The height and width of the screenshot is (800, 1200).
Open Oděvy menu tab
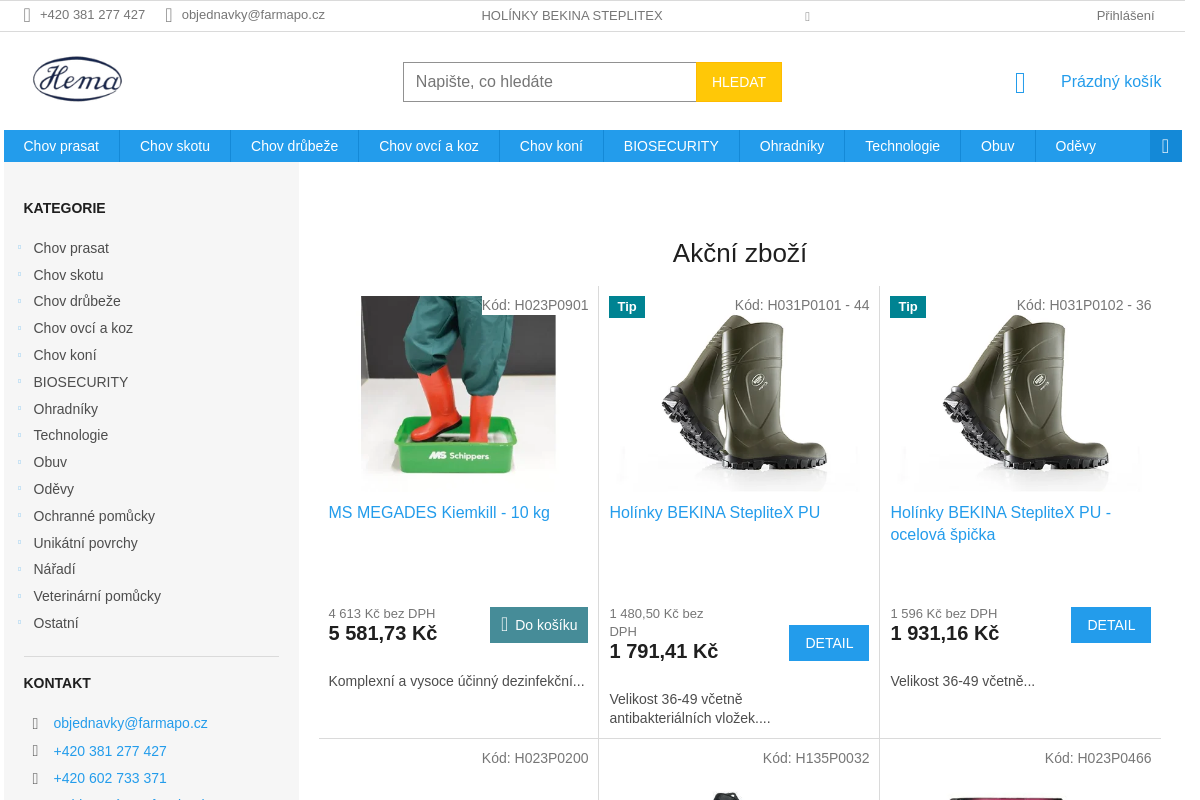[x=1076, y=146]
